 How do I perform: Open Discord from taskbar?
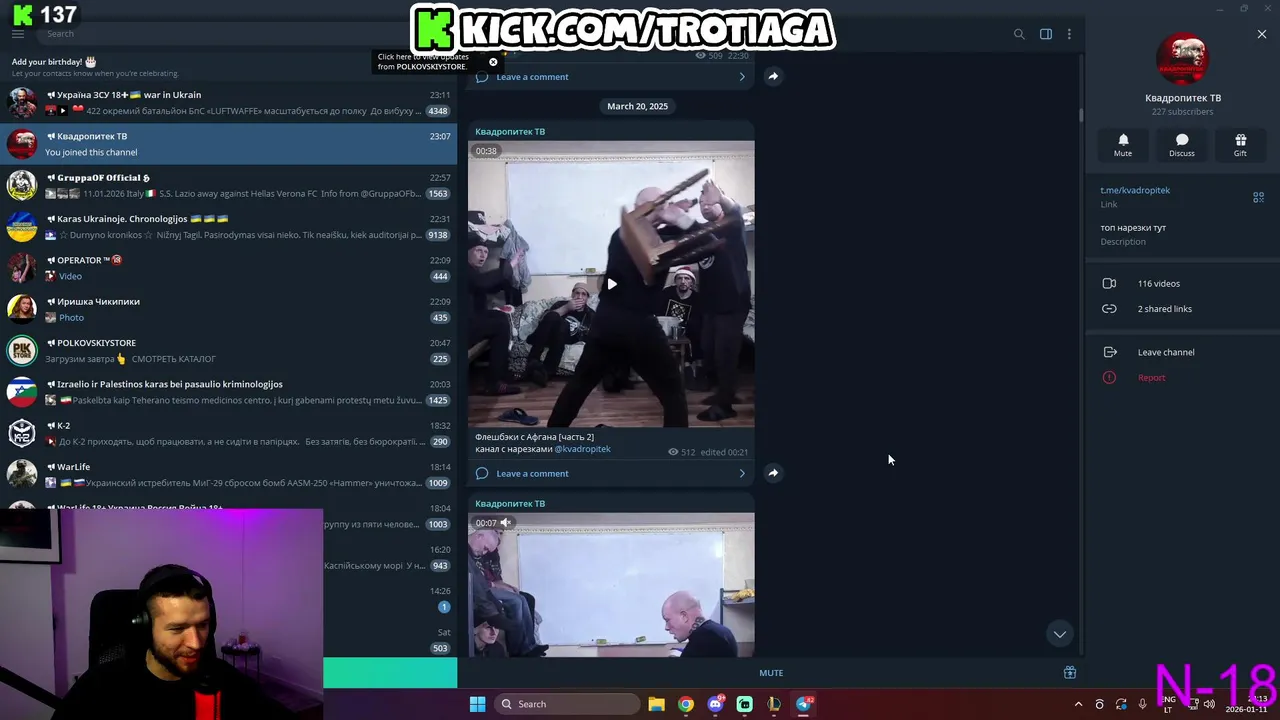(715, 704)
